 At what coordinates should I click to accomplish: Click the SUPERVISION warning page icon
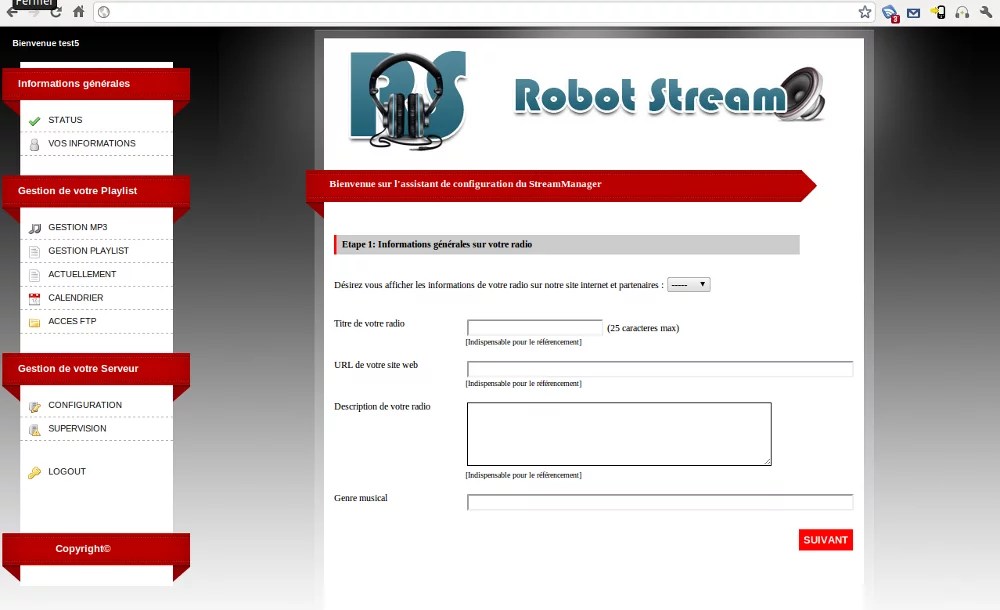[x=34, y=429]
